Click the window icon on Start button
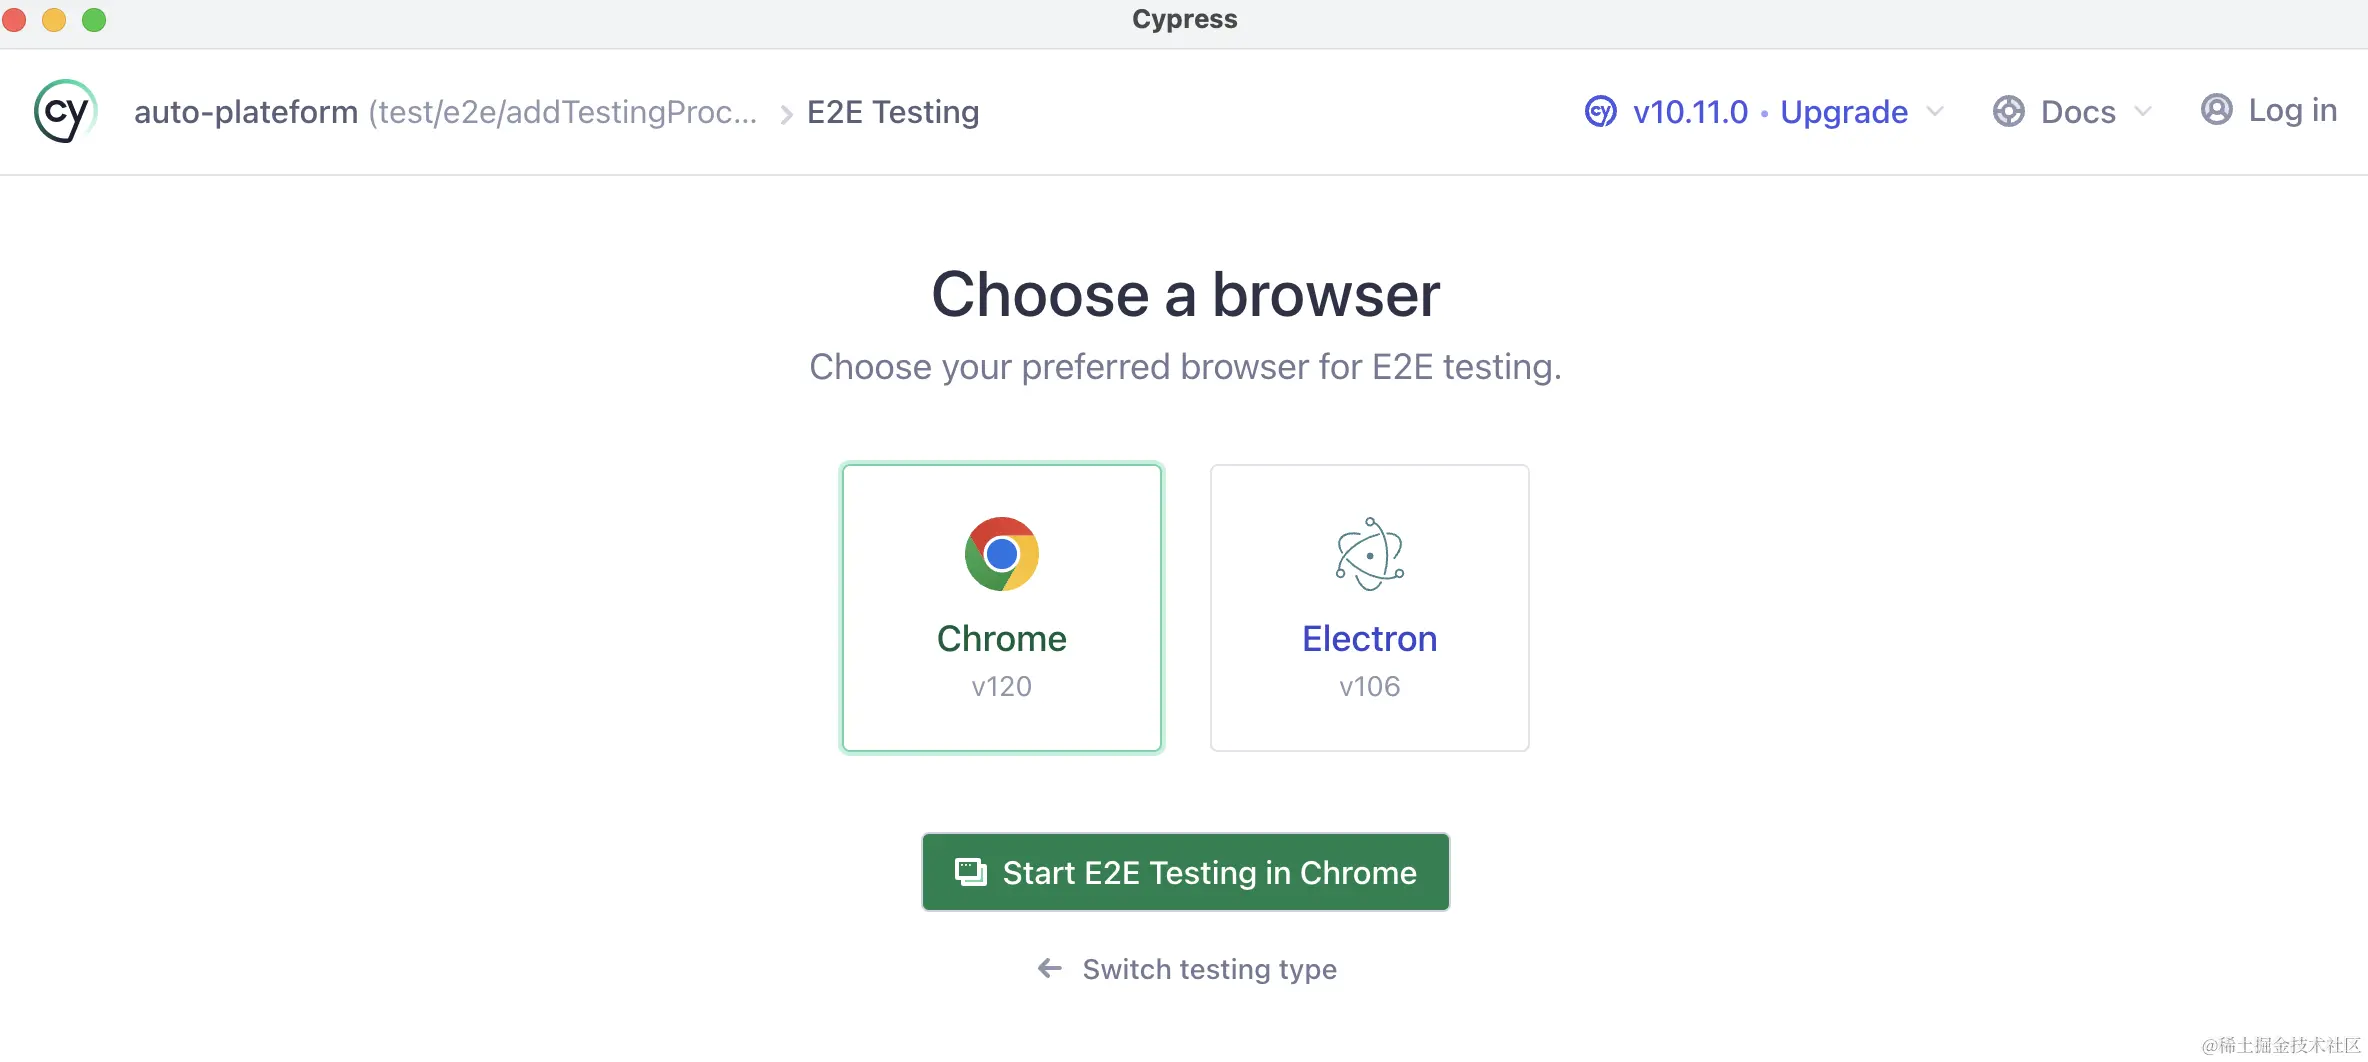 pos(970,872)
